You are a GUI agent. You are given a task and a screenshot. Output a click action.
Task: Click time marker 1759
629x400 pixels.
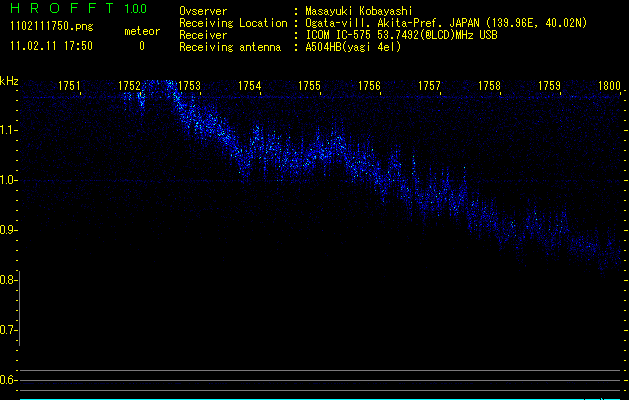click(x=550, y=86)
